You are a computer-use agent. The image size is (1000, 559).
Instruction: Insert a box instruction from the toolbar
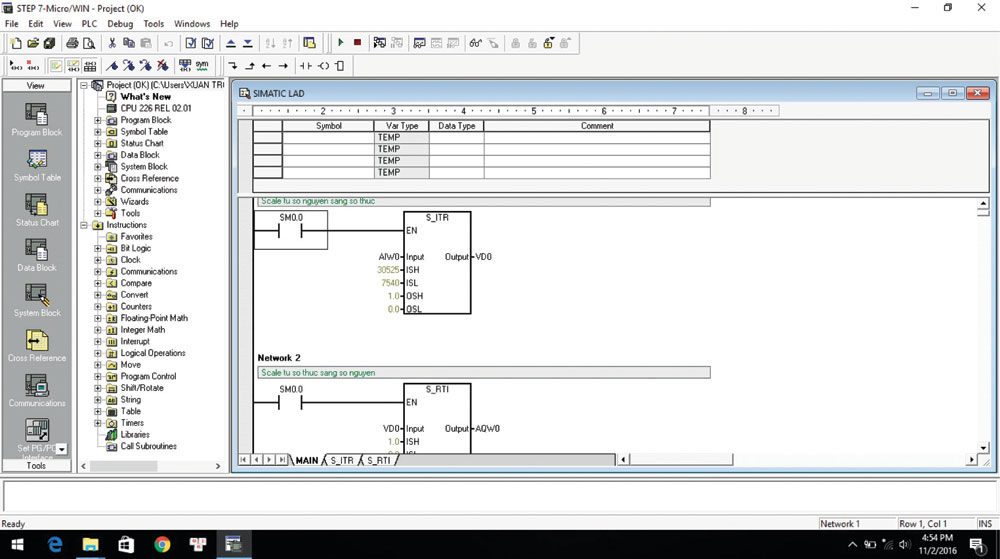(340, 66)
